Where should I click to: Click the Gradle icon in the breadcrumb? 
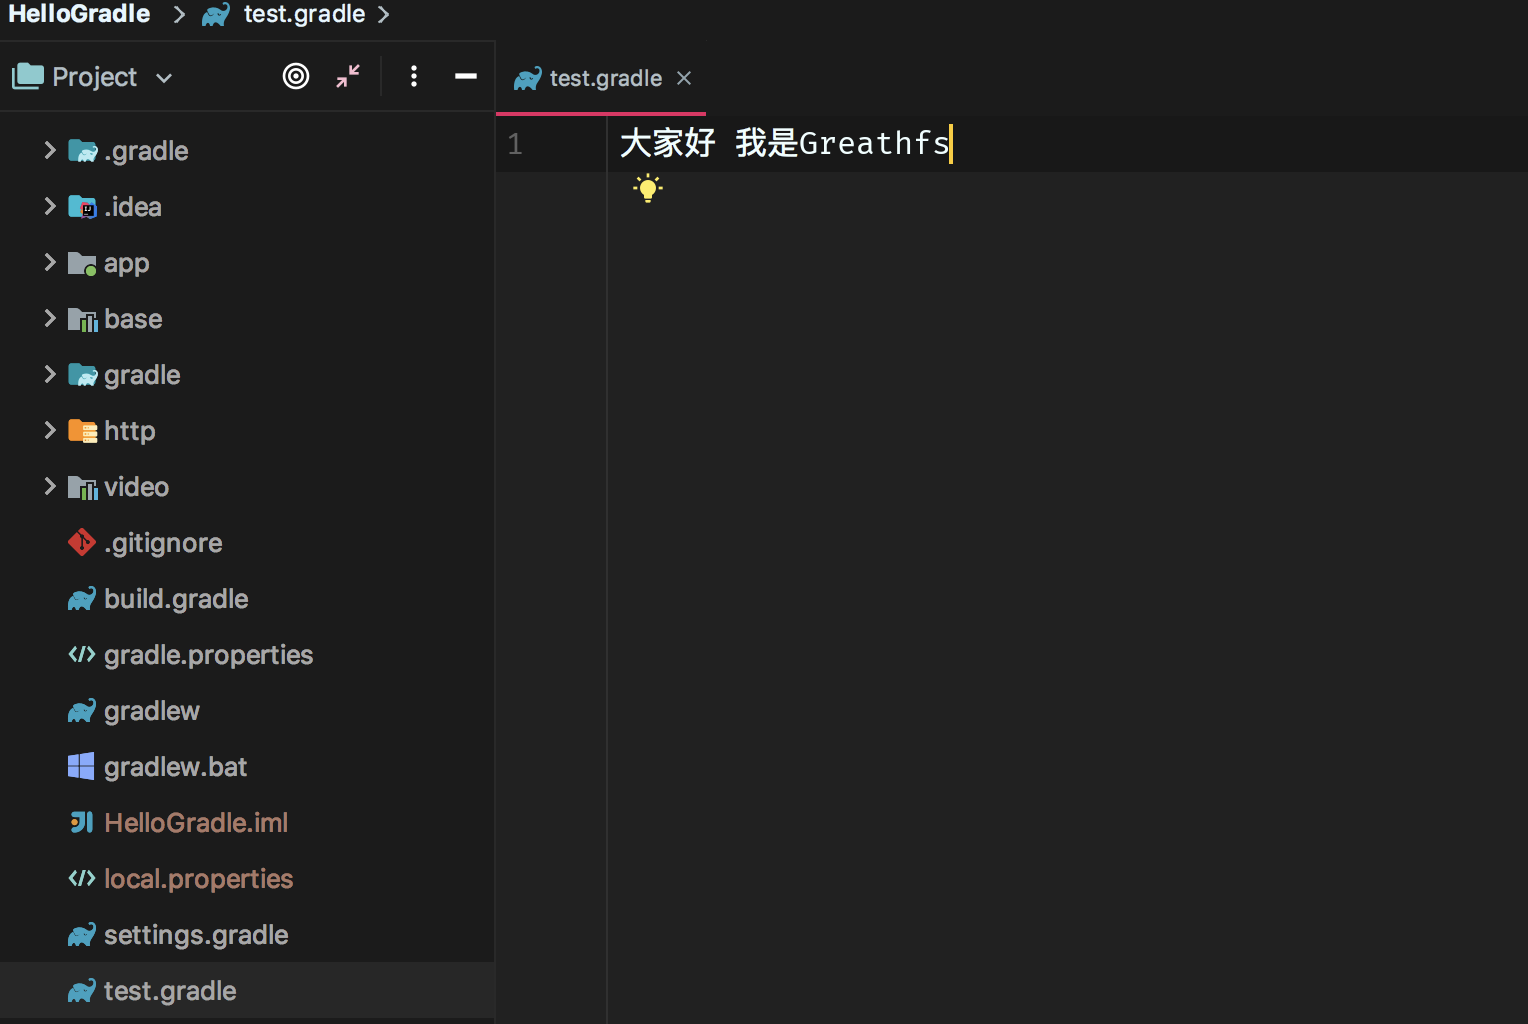coord(216,15)
